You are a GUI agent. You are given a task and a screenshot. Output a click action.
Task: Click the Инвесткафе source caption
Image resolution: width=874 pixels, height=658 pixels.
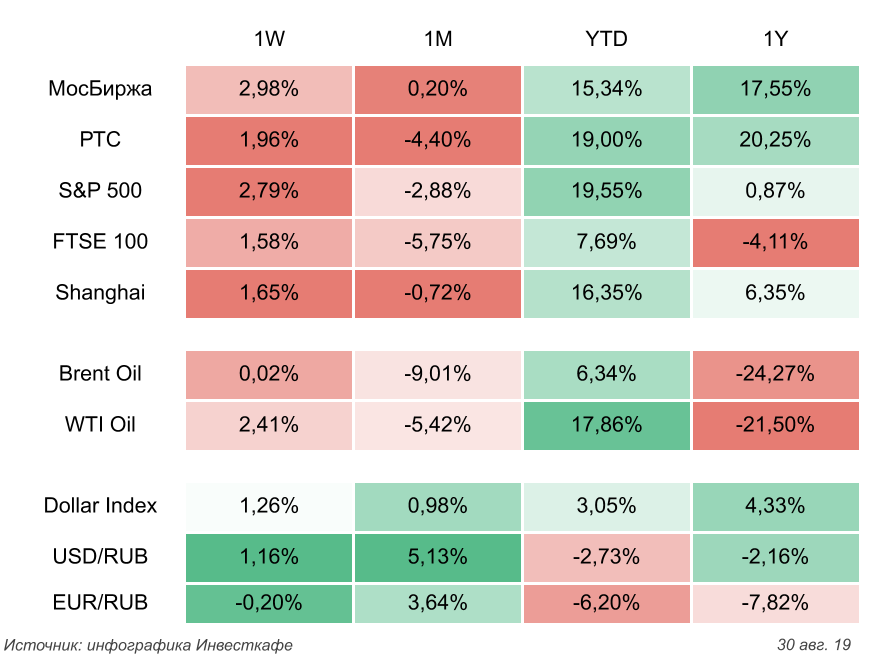tap(149, 644)
